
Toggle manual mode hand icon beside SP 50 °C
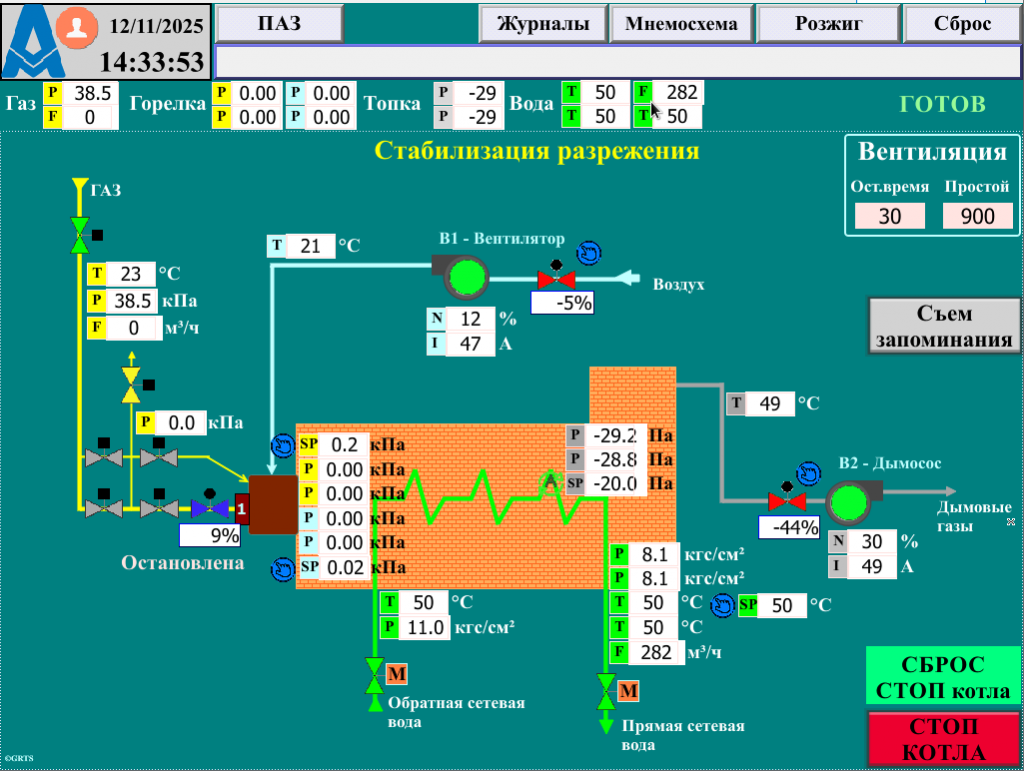(723, 605)
